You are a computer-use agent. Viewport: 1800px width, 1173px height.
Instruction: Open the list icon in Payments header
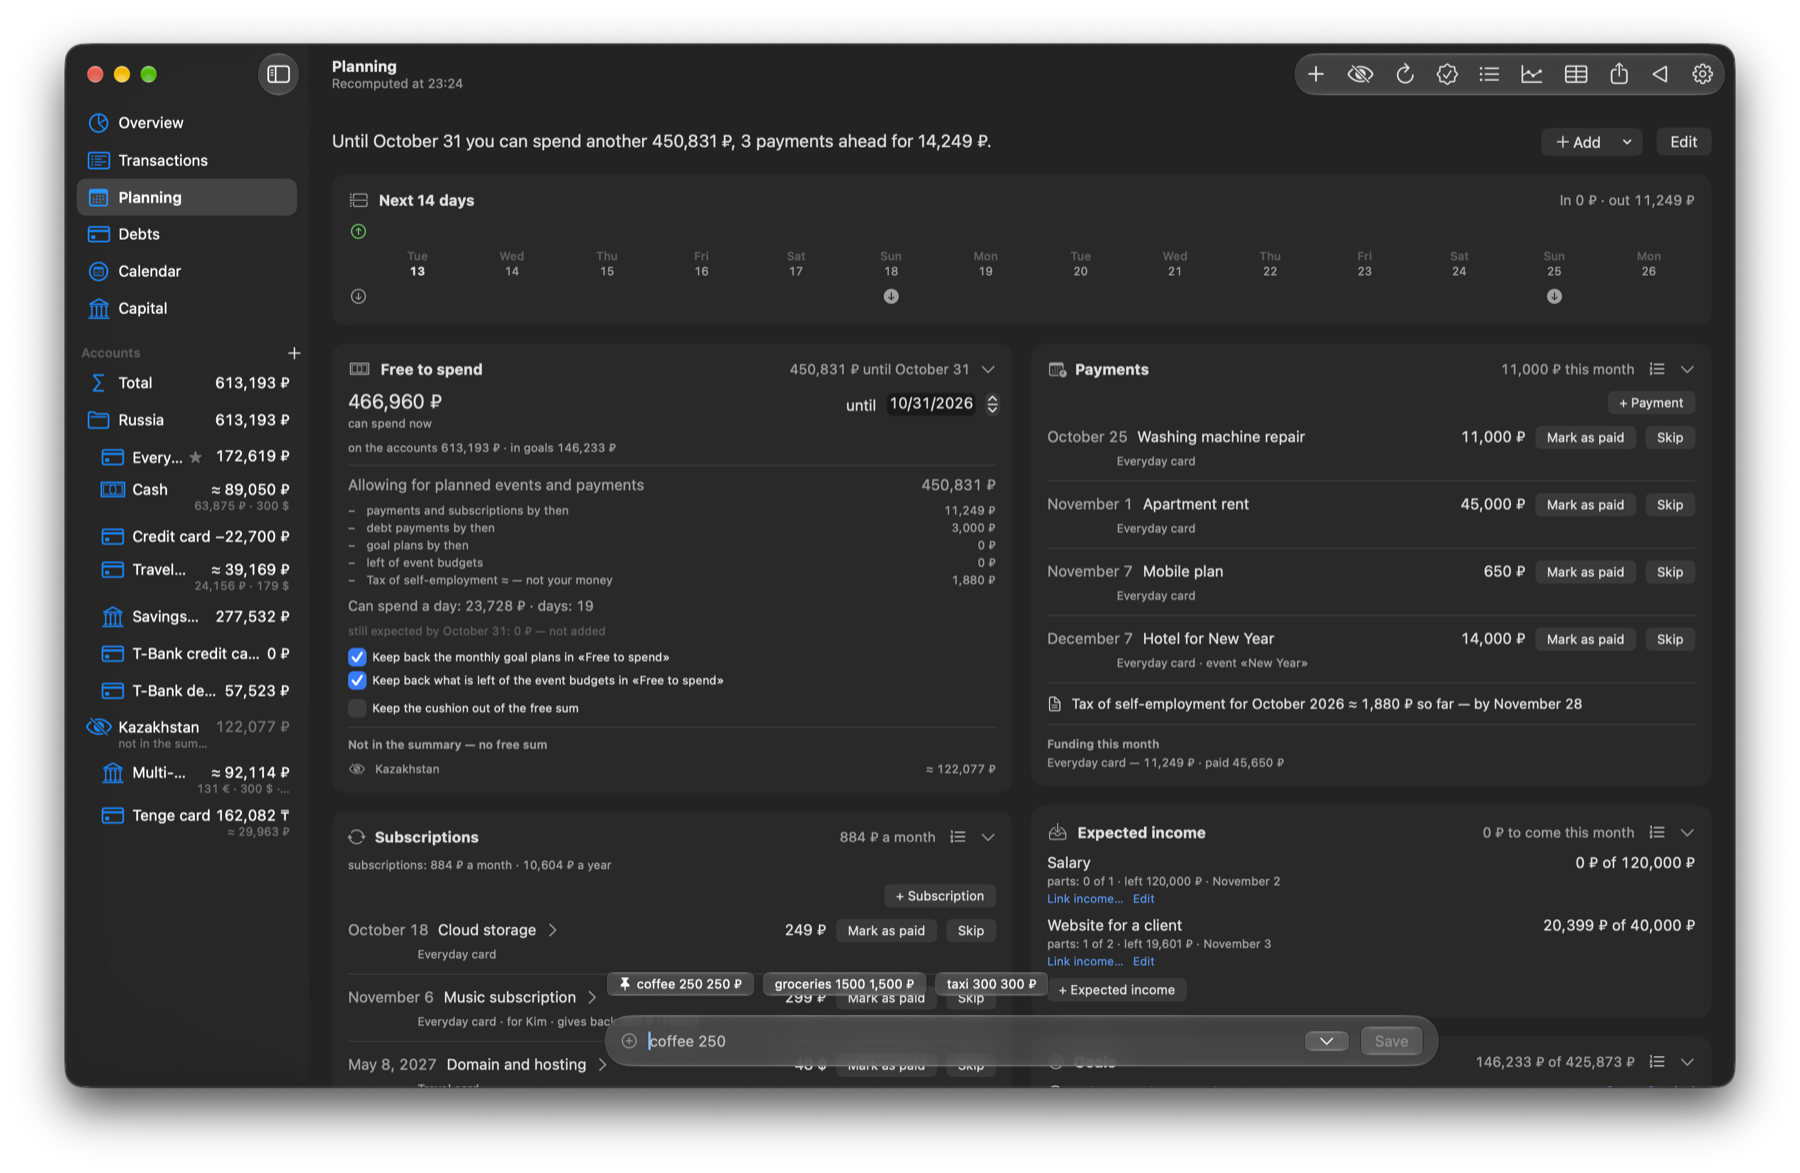click(x=1657, y=369)
